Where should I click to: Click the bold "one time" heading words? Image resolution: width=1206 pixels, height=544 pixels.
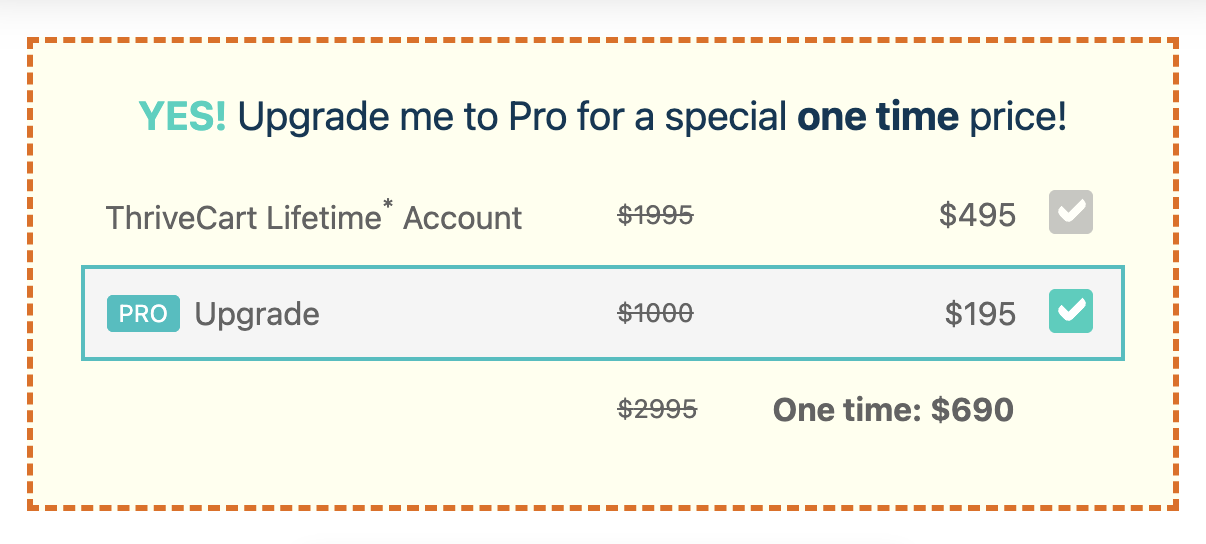(x=877, y=118)
